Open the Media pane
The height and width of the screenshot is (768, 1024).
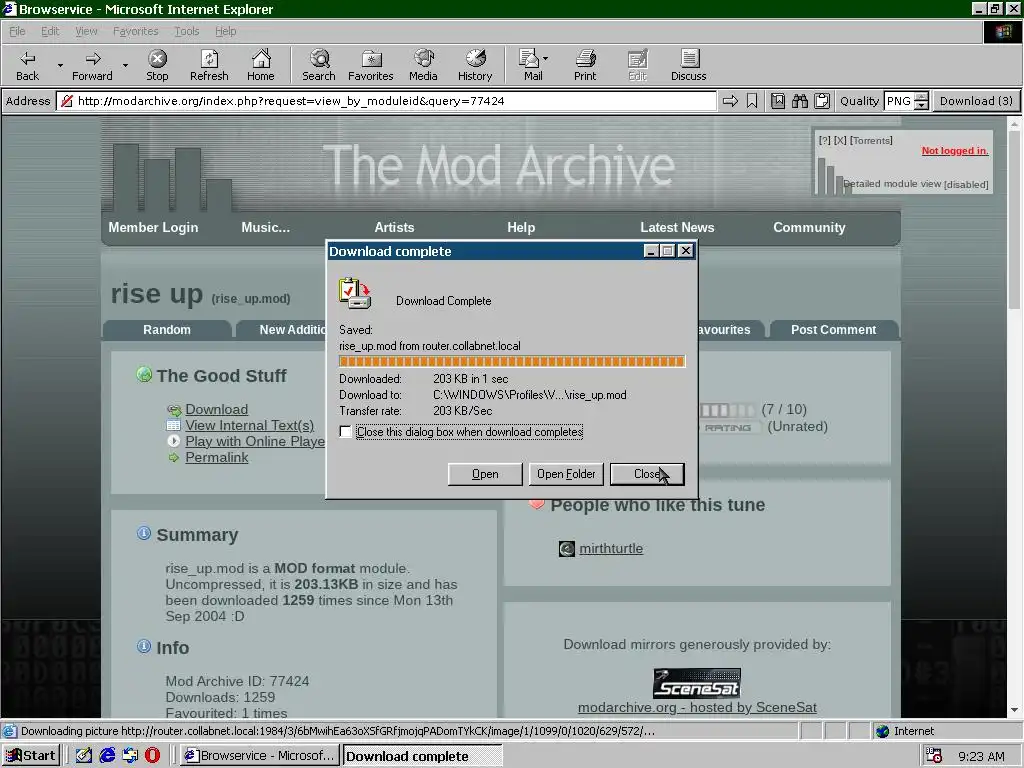click(423, 65)
